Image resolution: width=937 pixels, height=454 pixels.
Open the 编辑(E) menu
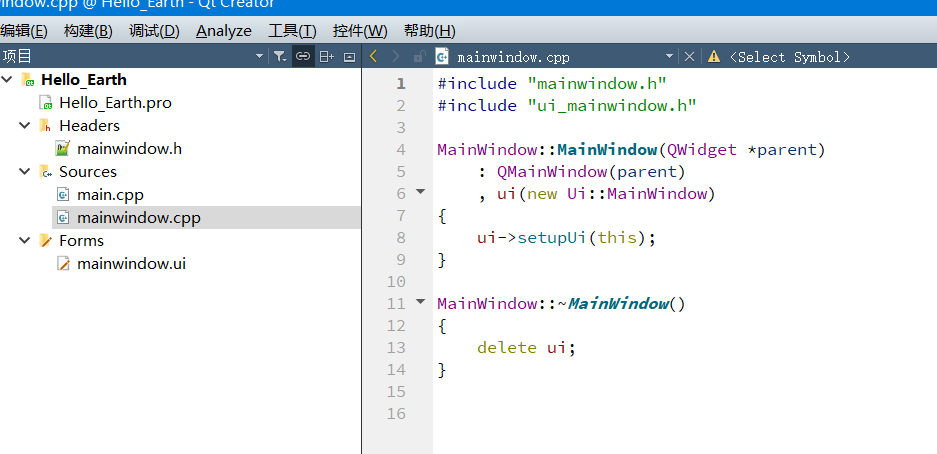[x=23, y=31]
